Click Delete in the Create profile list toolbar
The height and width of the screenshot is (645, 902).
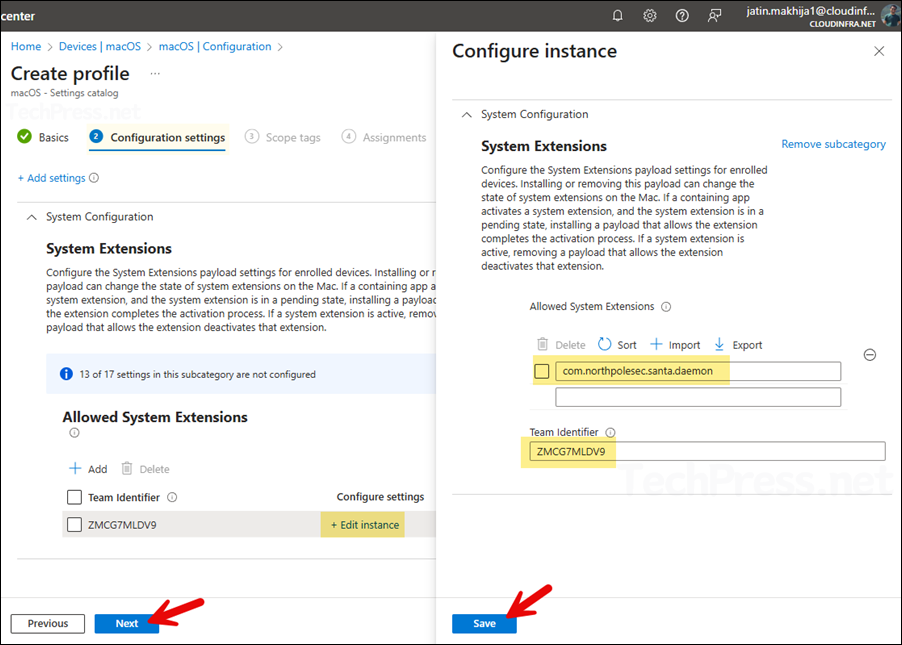pos(145,469)
